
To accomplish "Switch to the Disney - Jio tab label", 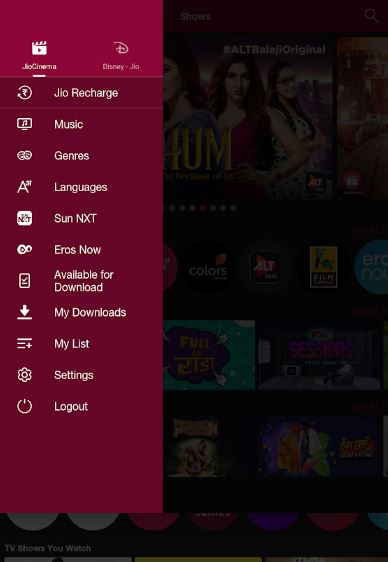I will coord(121,67).
